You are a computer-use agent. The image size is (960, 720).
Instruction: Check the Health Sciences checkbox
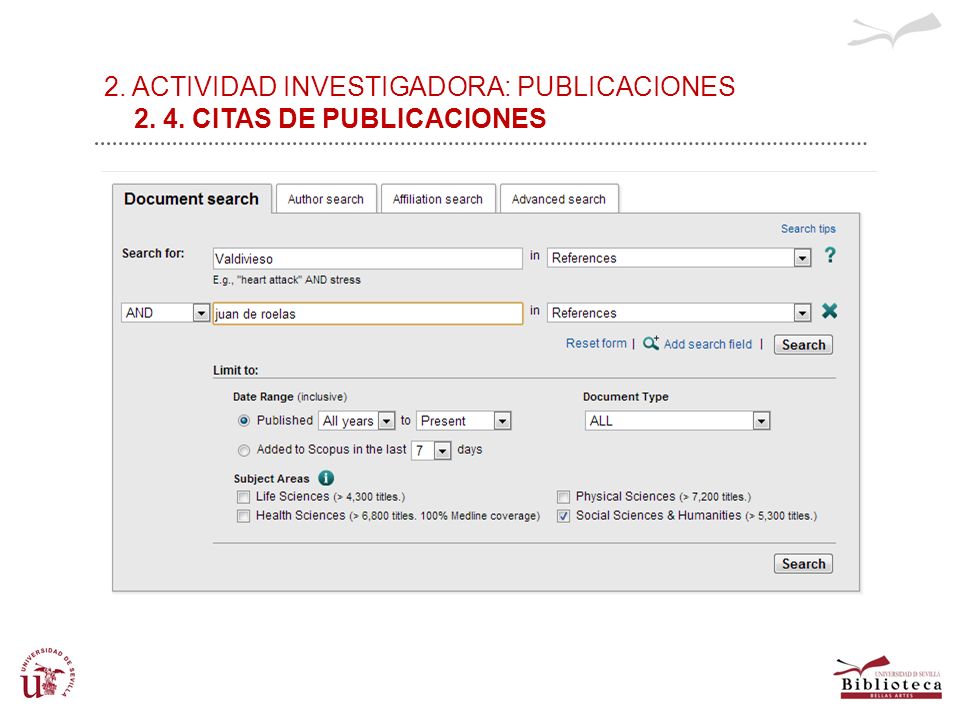pos(244,516)
